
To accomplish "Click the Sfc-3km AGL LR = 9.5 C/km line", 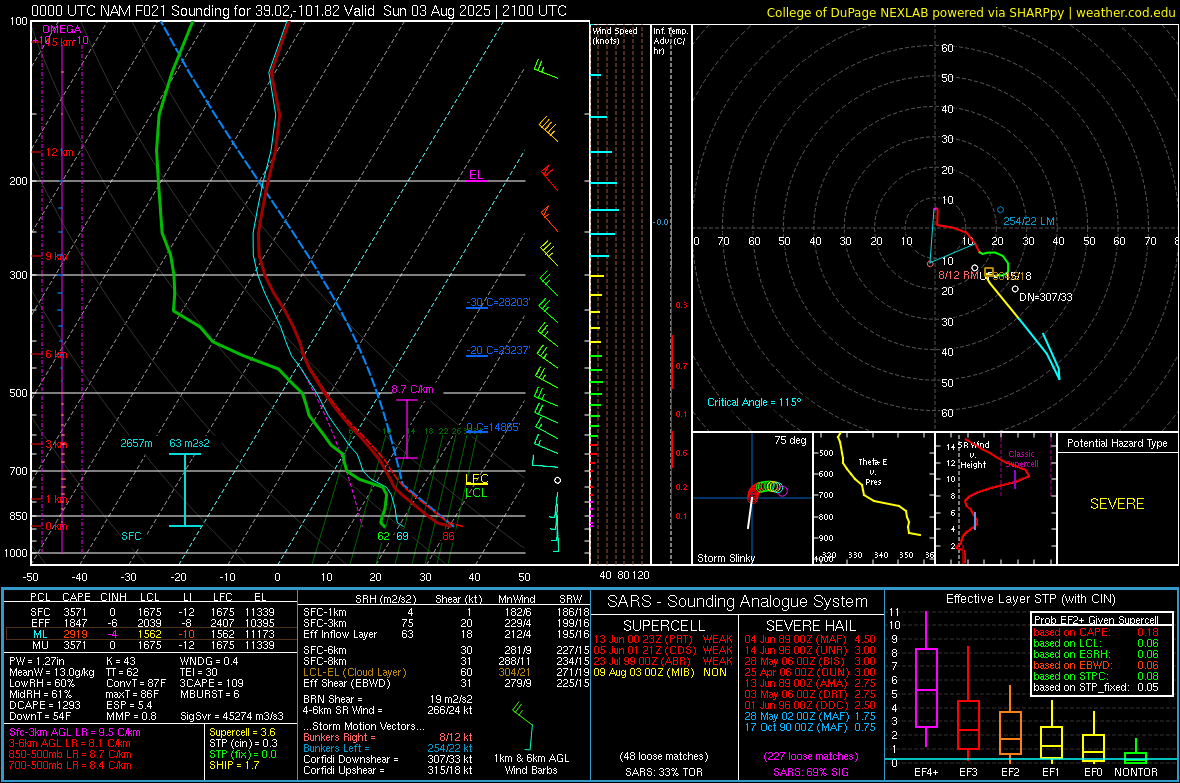I will (x=75, y=732).
